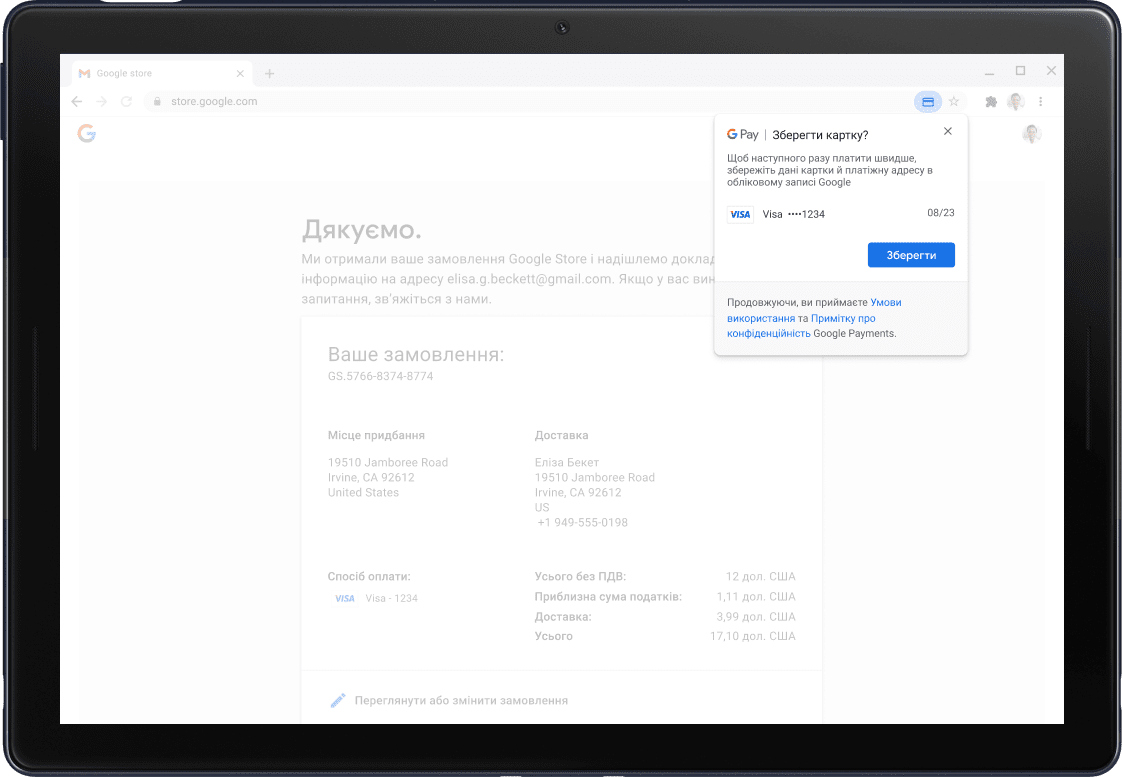Image resolution: width=1122 pixels, height=777 pixels.
Task: Click the Google logo on the page
Action: coord(87,133)
